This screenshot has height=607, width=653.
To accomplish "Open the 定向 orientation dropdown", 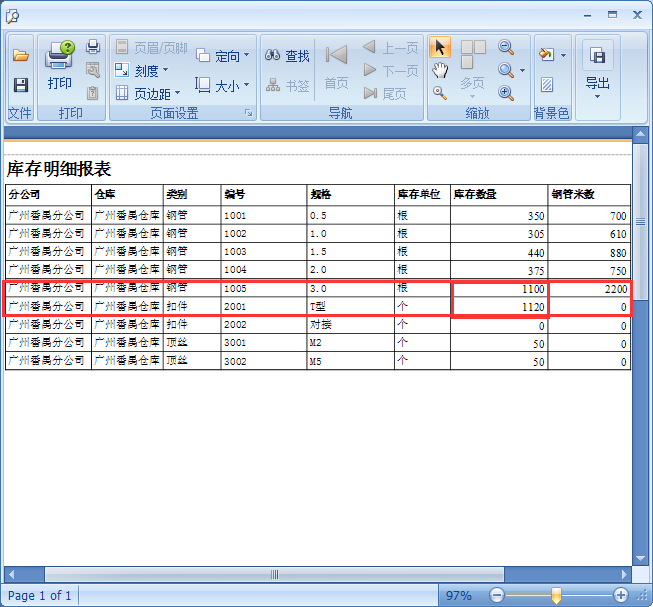I will click(x=223, y=55).
